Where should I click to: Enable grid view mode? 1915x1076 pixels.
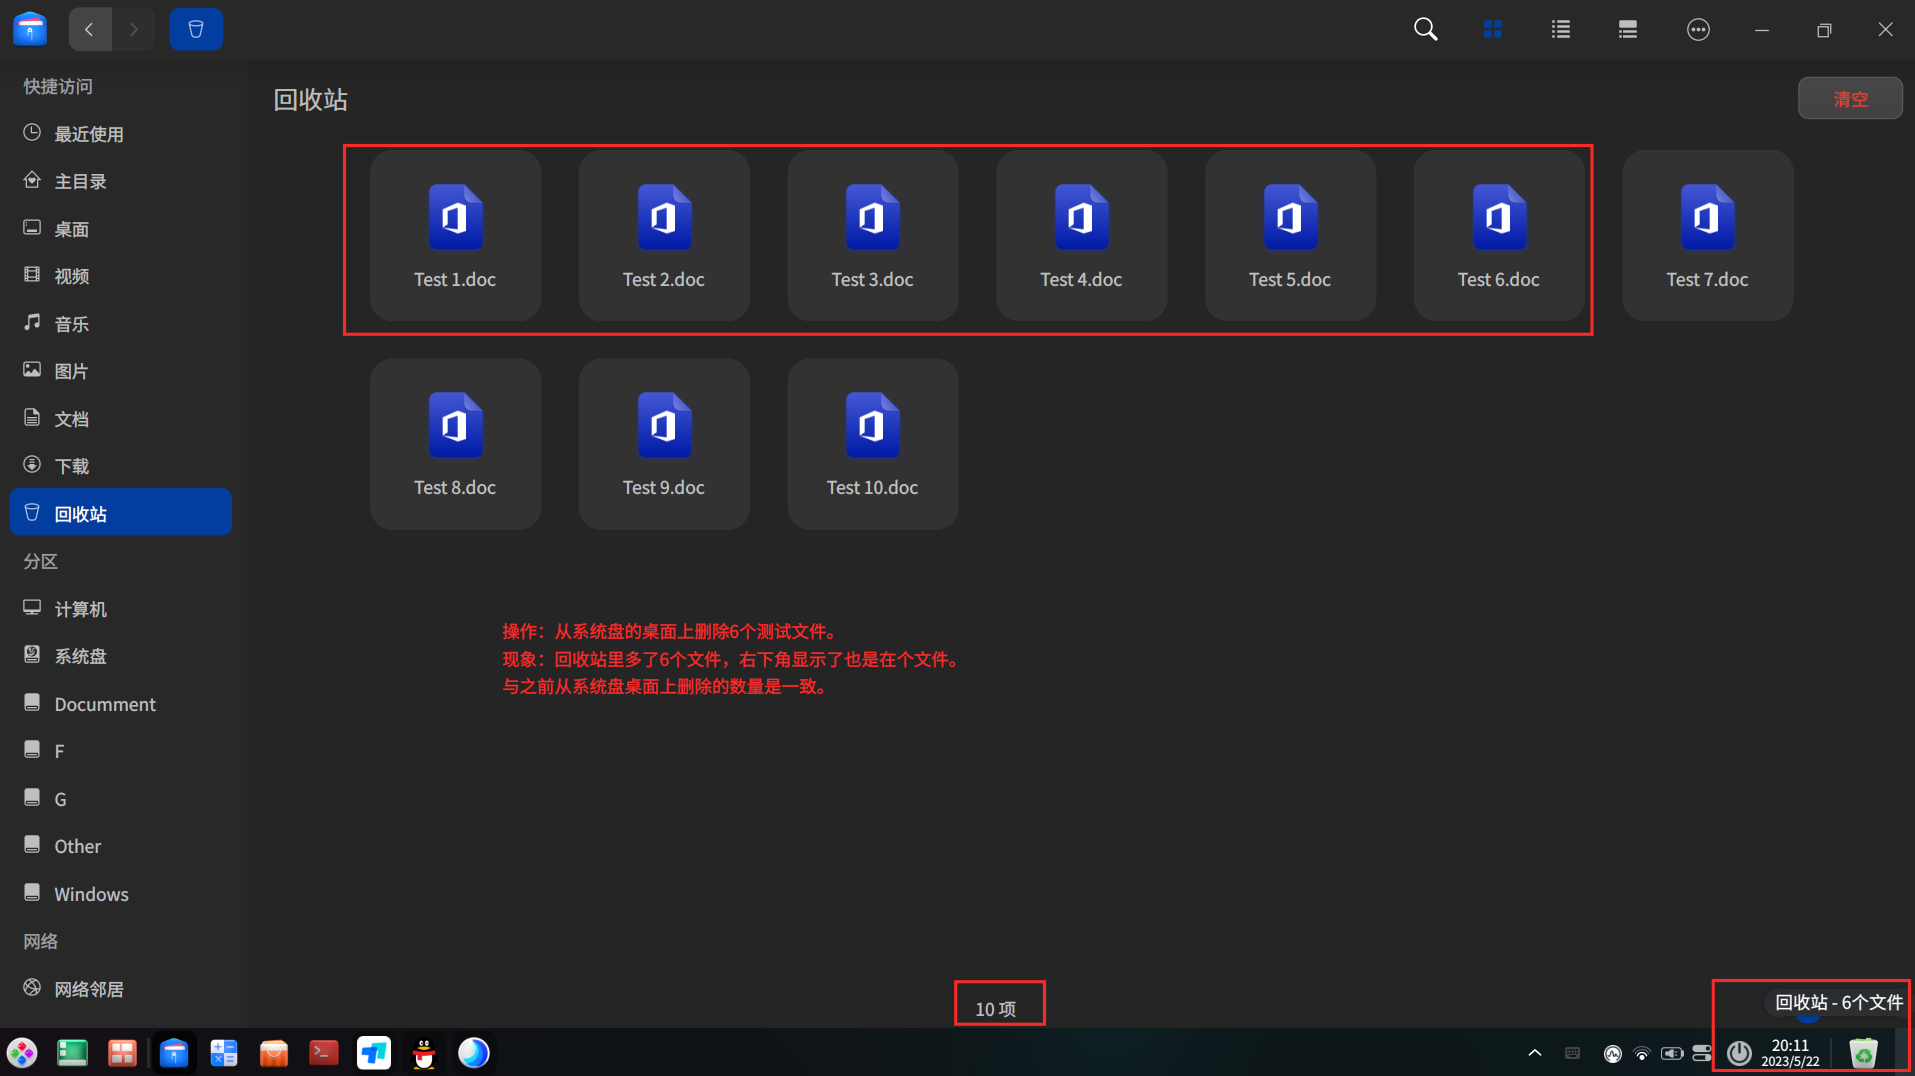pos(1492,29)
